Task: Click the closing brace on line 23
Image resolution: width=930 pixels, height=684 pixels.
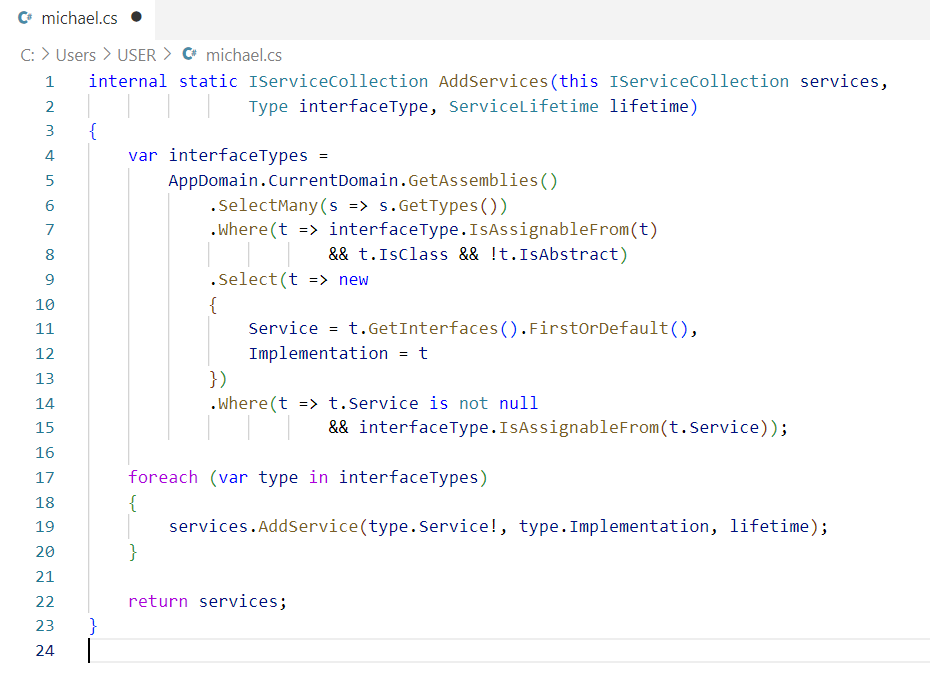Action: click(x=93, y=626)
